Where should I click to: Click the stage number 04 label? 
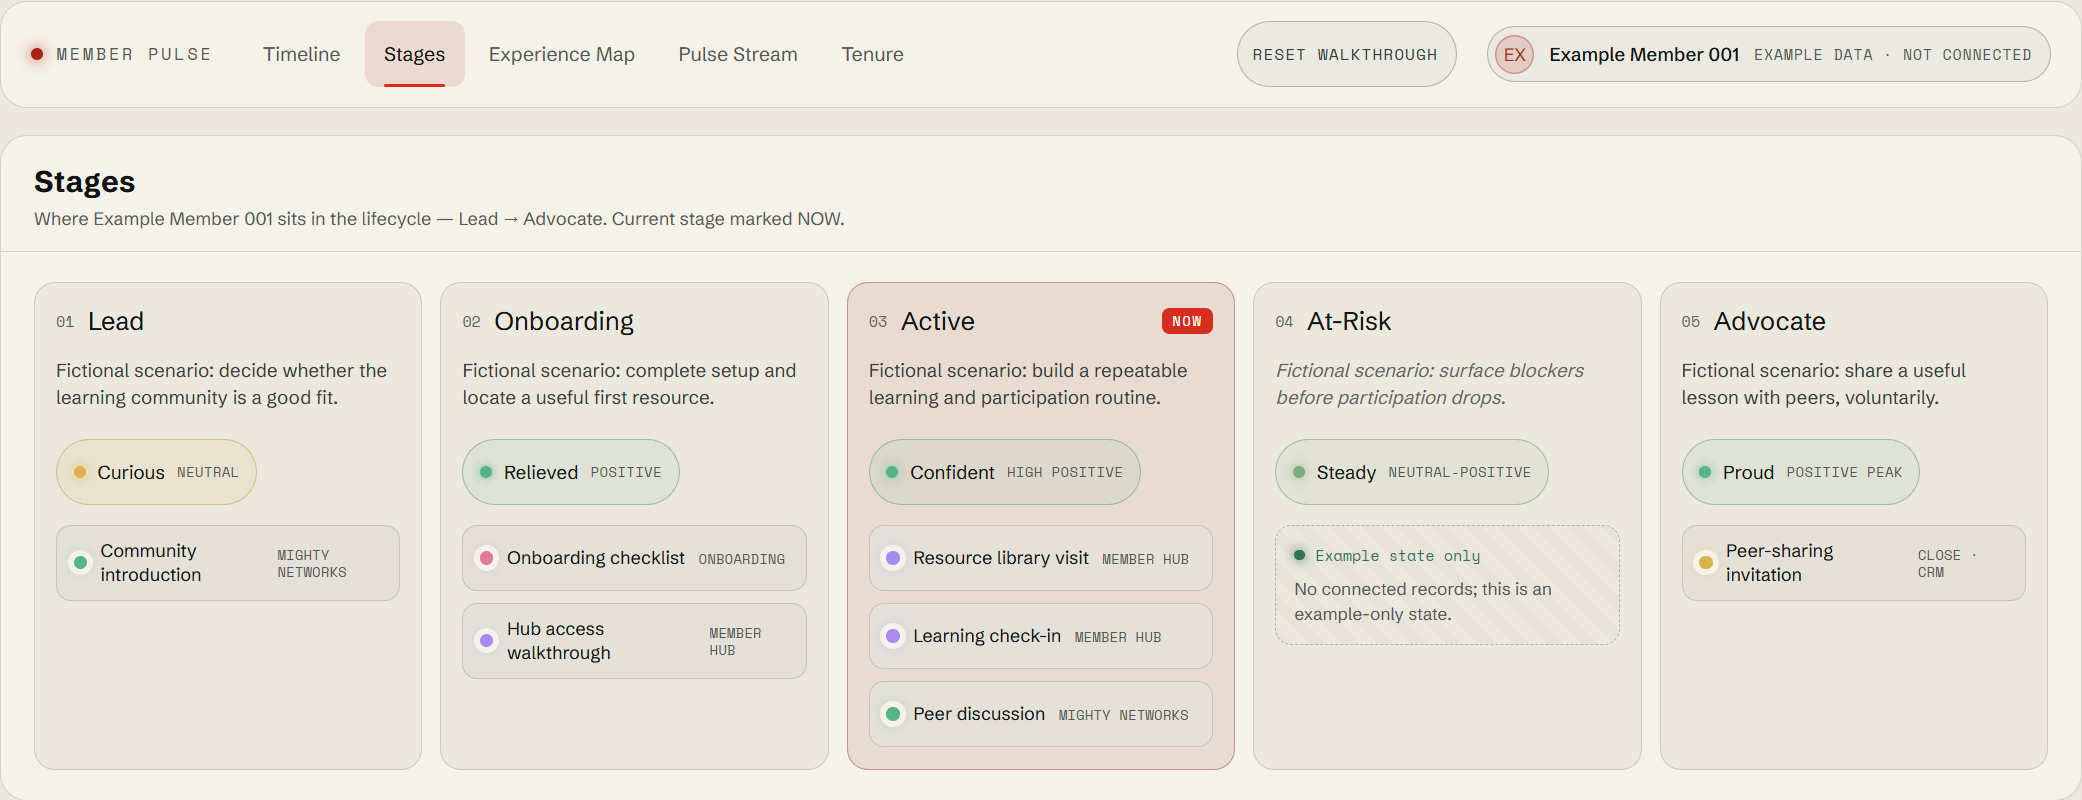point(1284,322)
